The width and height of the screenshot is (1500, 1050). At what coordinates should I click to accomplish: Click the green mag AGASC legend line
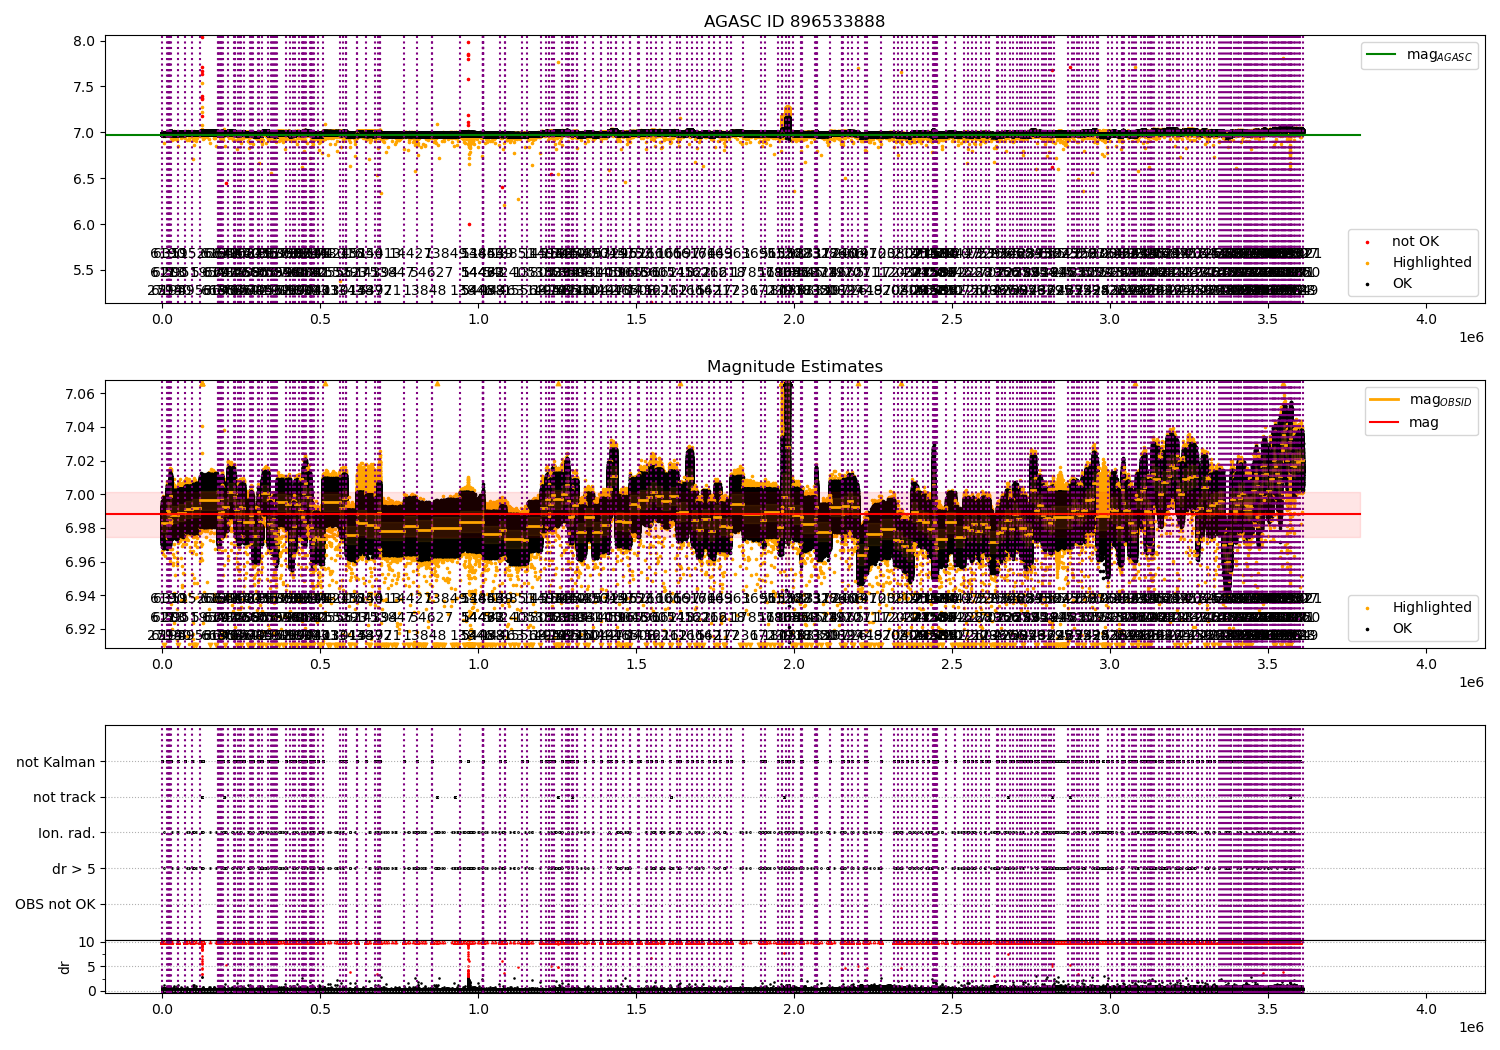(1382, 55)
